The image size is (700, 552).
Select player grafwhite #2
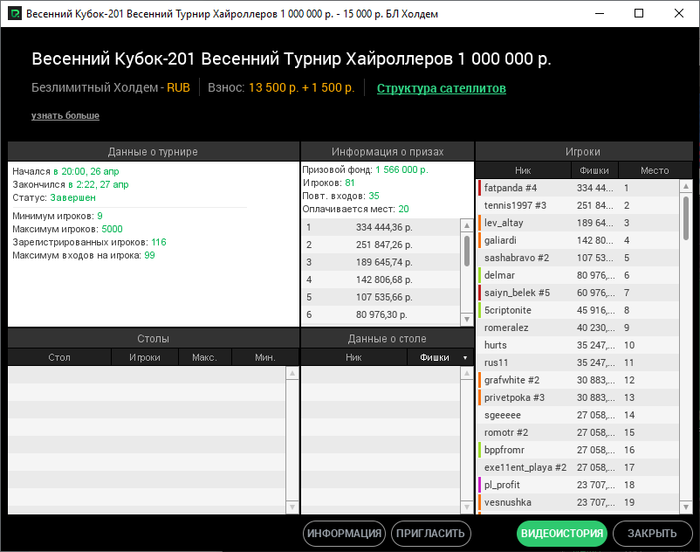coord(578,380)
